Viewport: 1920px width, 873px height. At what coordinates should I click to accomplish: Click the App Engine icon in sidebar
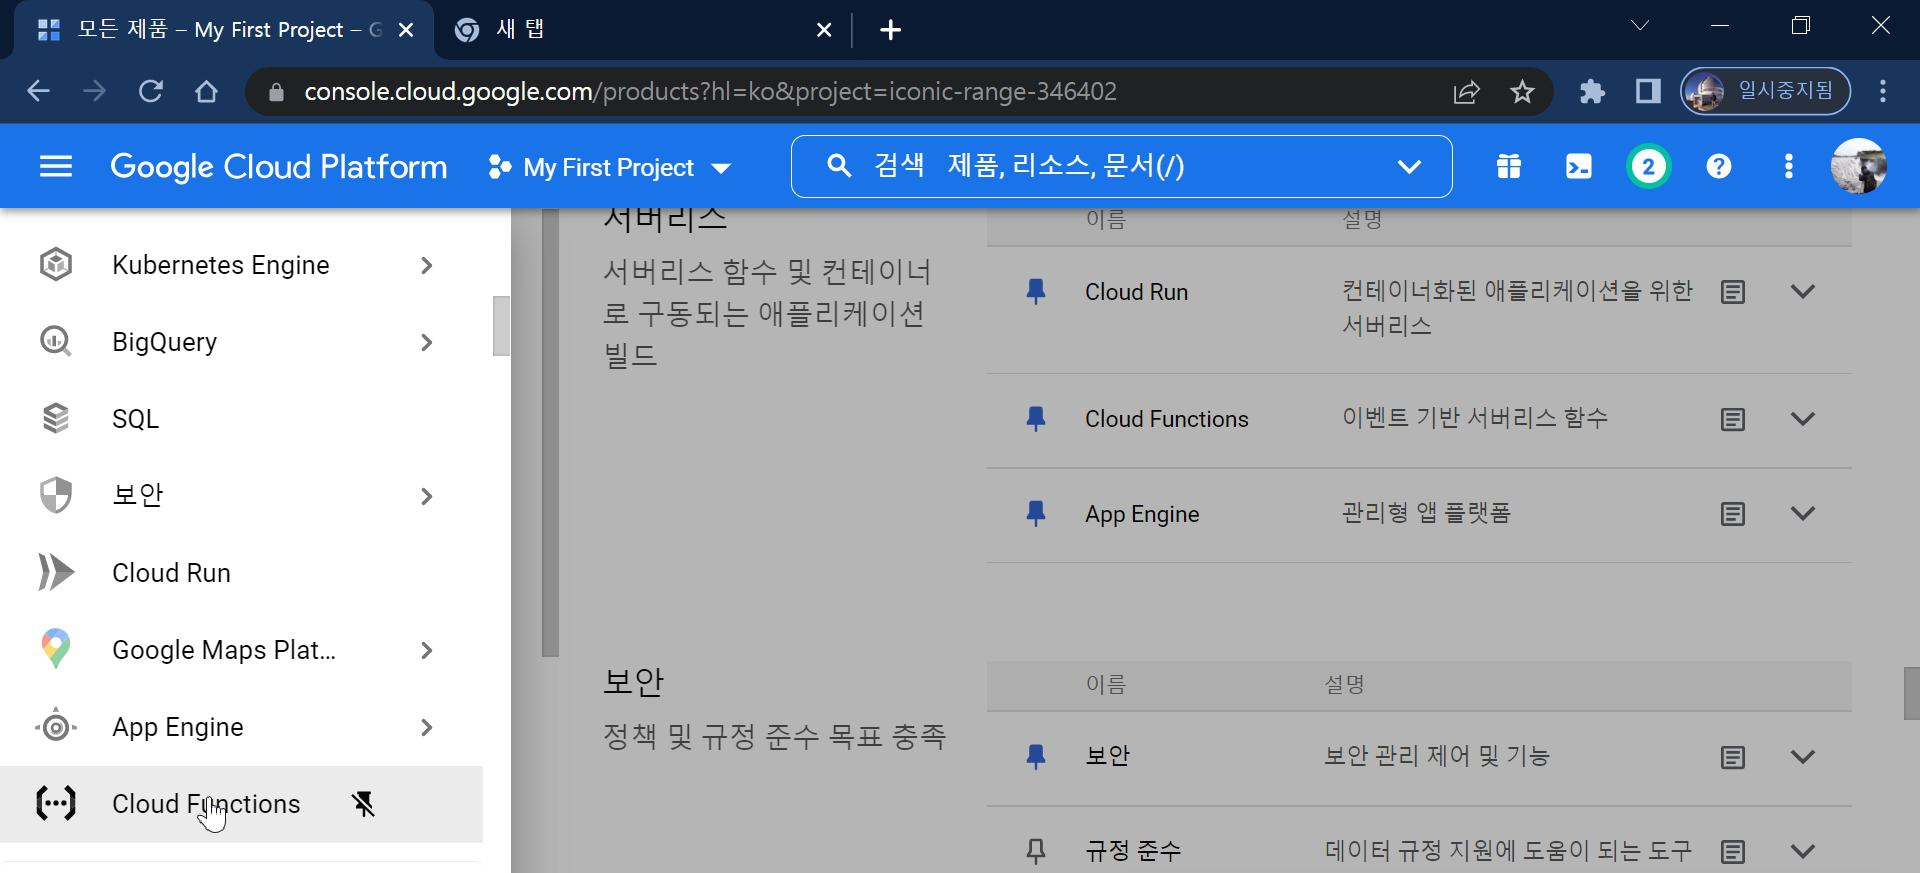pos(56,727)
